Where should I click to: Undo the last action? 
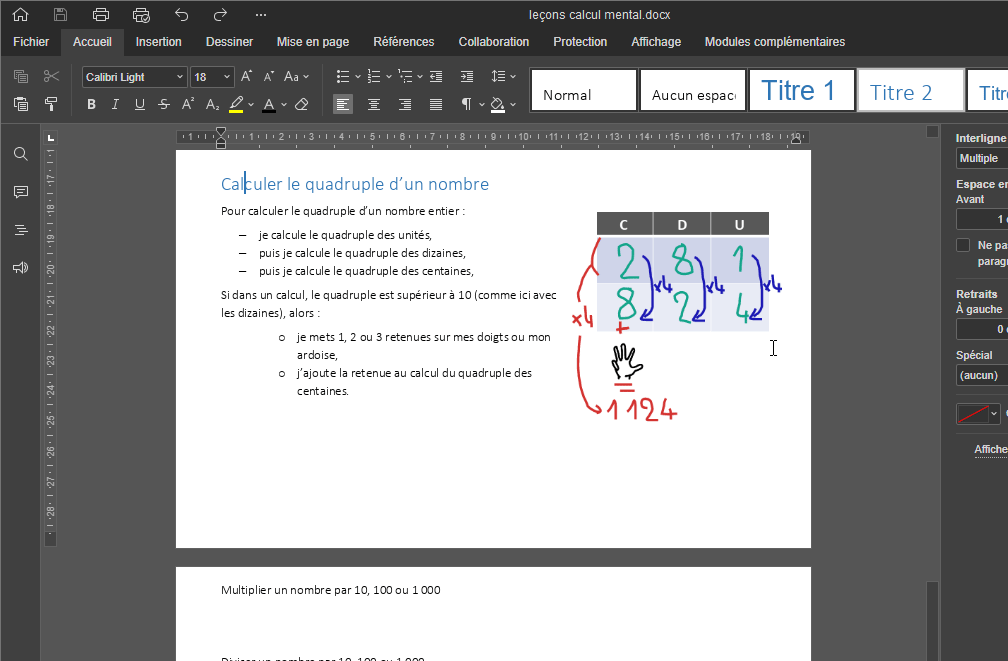(x=182, y=15)
